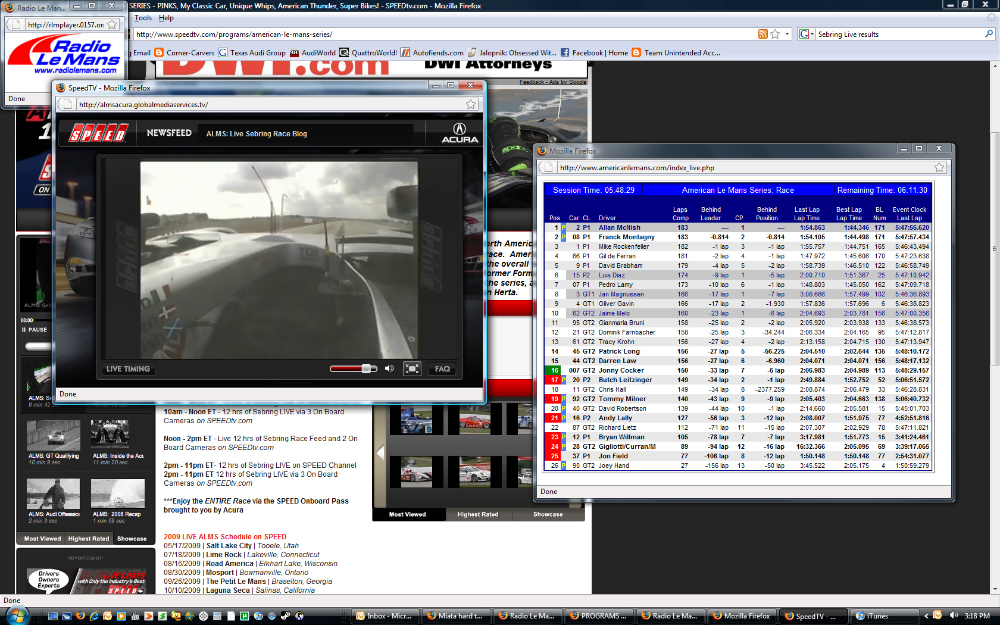Click the SPEED logo in the video player
This screenshot has width=1000, height=625.
pyautogui.click(x=98, y=133)
